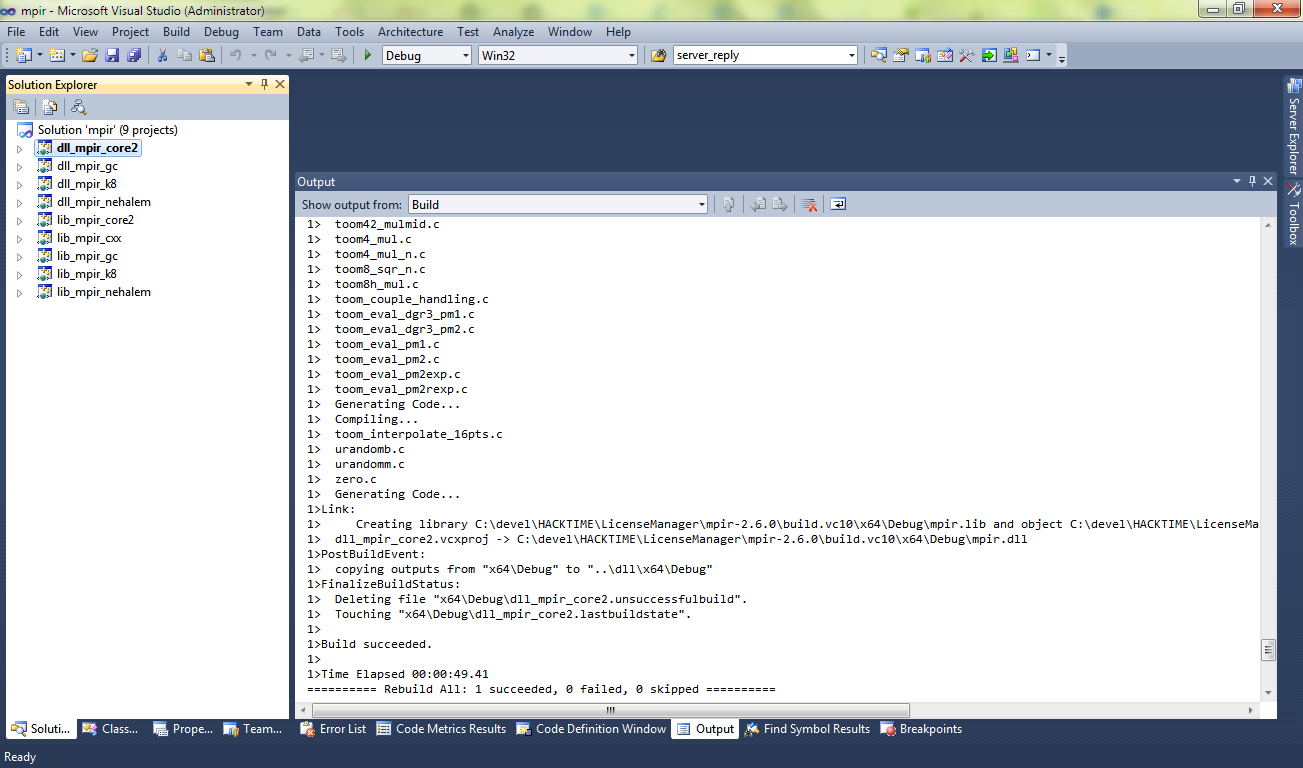Click View Class Diagram icon in Solution Explorer
Screen dimensions: 1303x768
point(78,107)
